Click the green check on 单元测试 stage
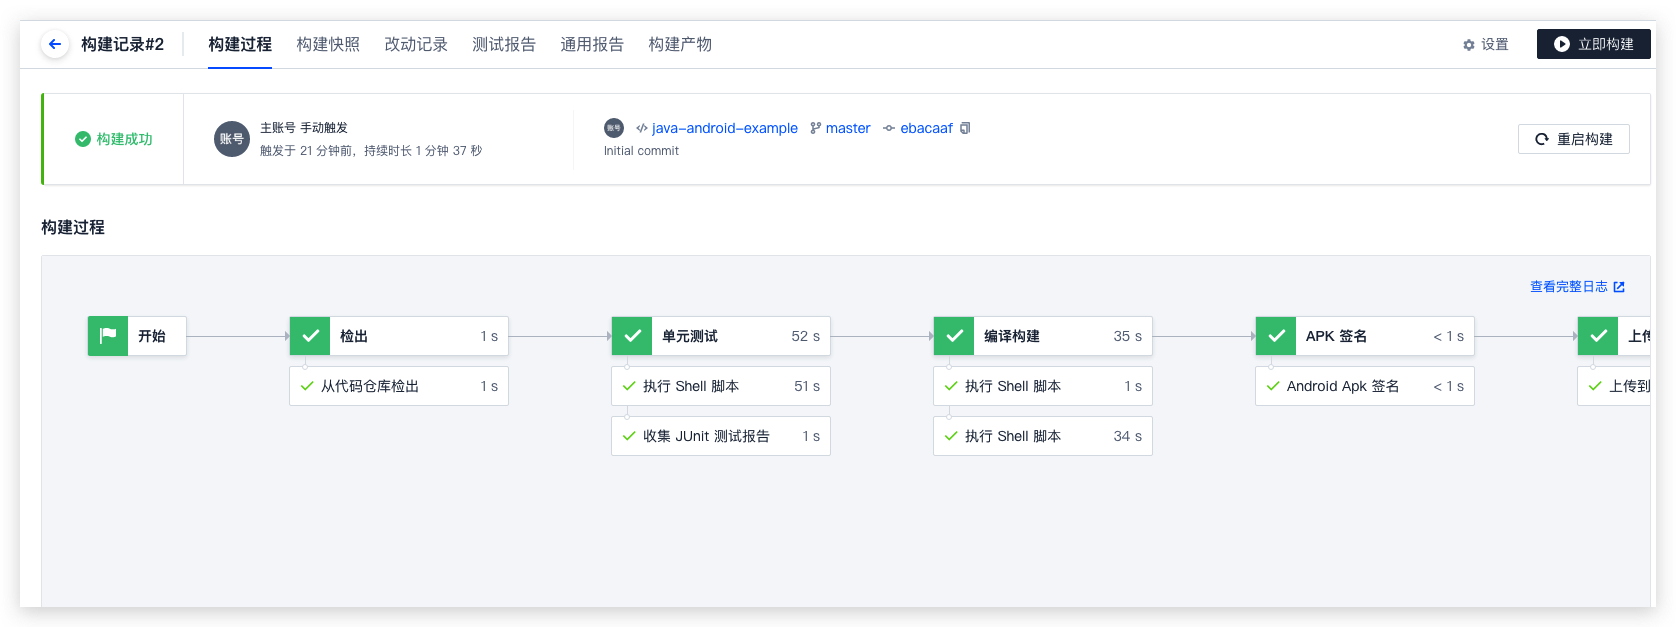 tap(632, 336)
